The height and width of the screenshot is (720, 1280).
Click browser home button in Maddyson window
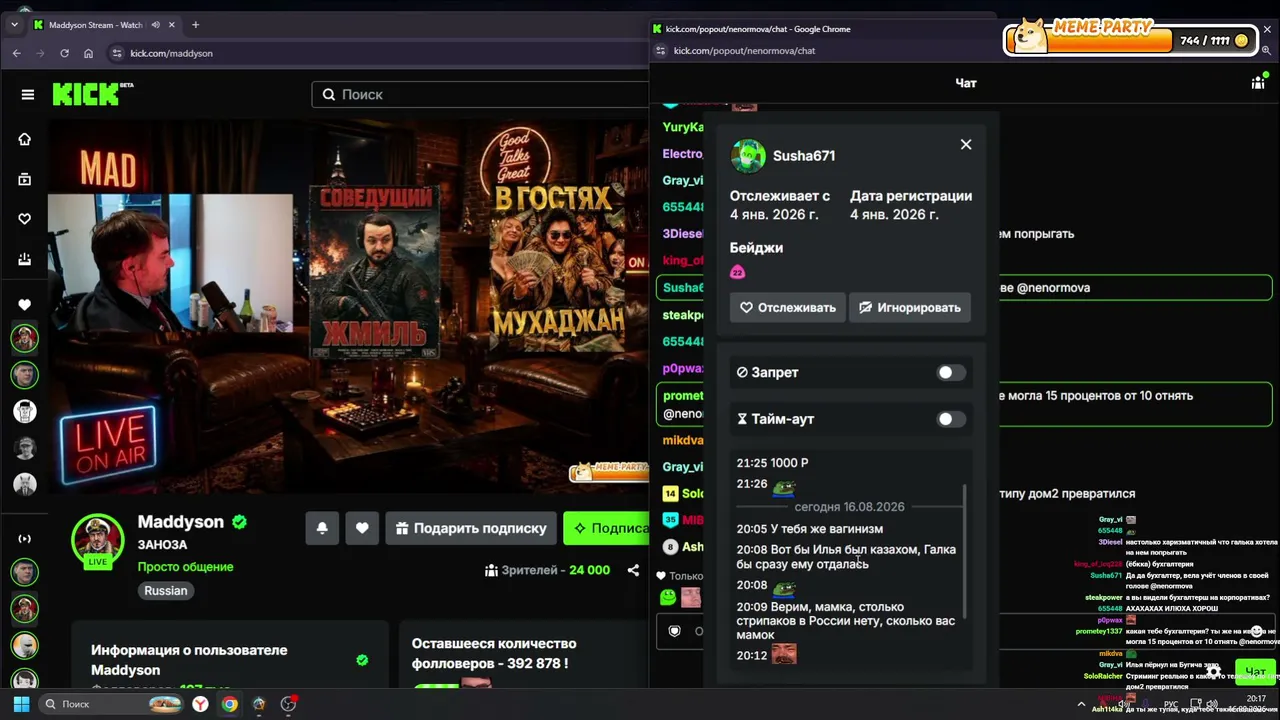[88, 53]
